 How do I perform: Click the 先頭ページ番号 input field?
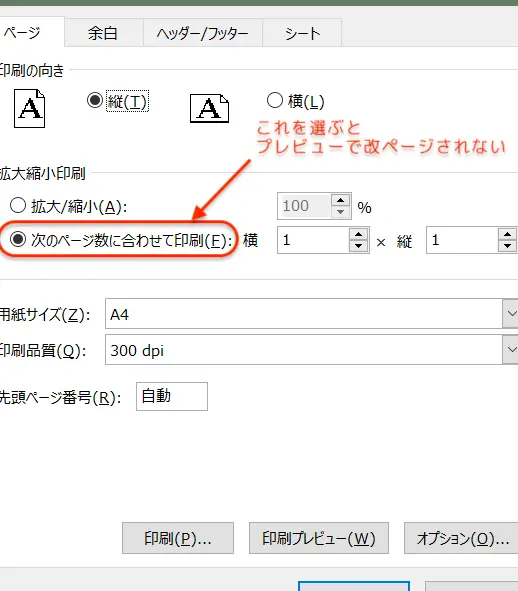tap(172, 396)
